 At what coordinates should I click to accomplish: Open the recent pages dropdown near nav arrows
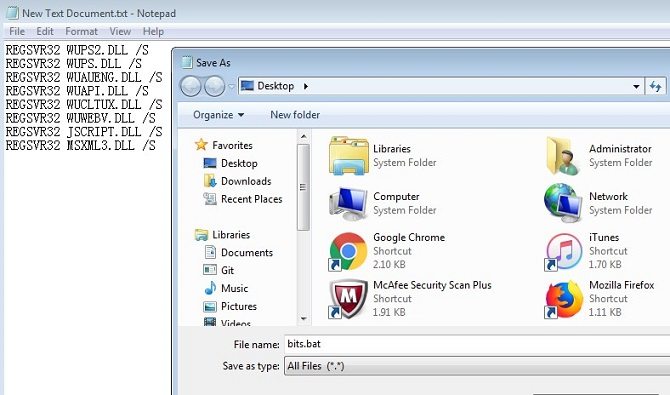pos(231,86)
